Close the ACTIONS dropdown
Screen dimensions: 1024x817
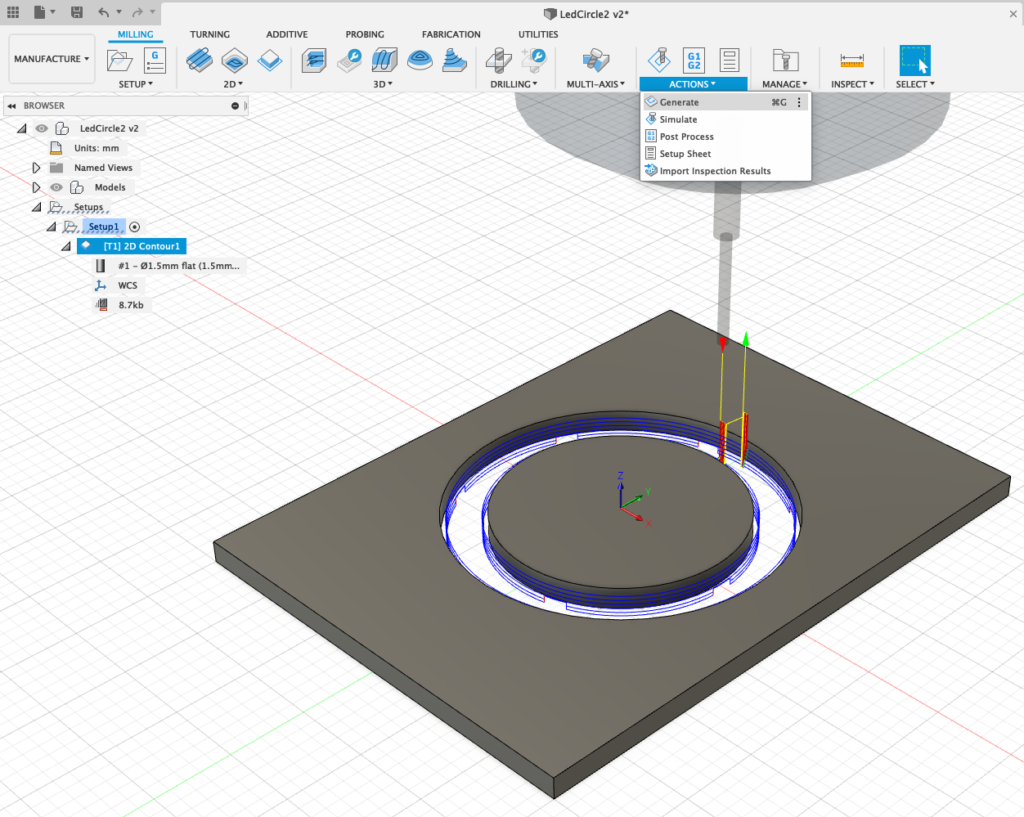point(693,84)
